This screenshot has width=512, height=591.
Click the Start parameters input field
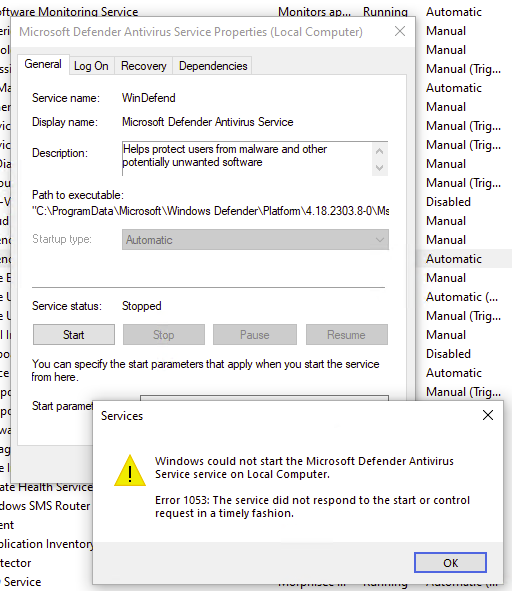(264, 398)
